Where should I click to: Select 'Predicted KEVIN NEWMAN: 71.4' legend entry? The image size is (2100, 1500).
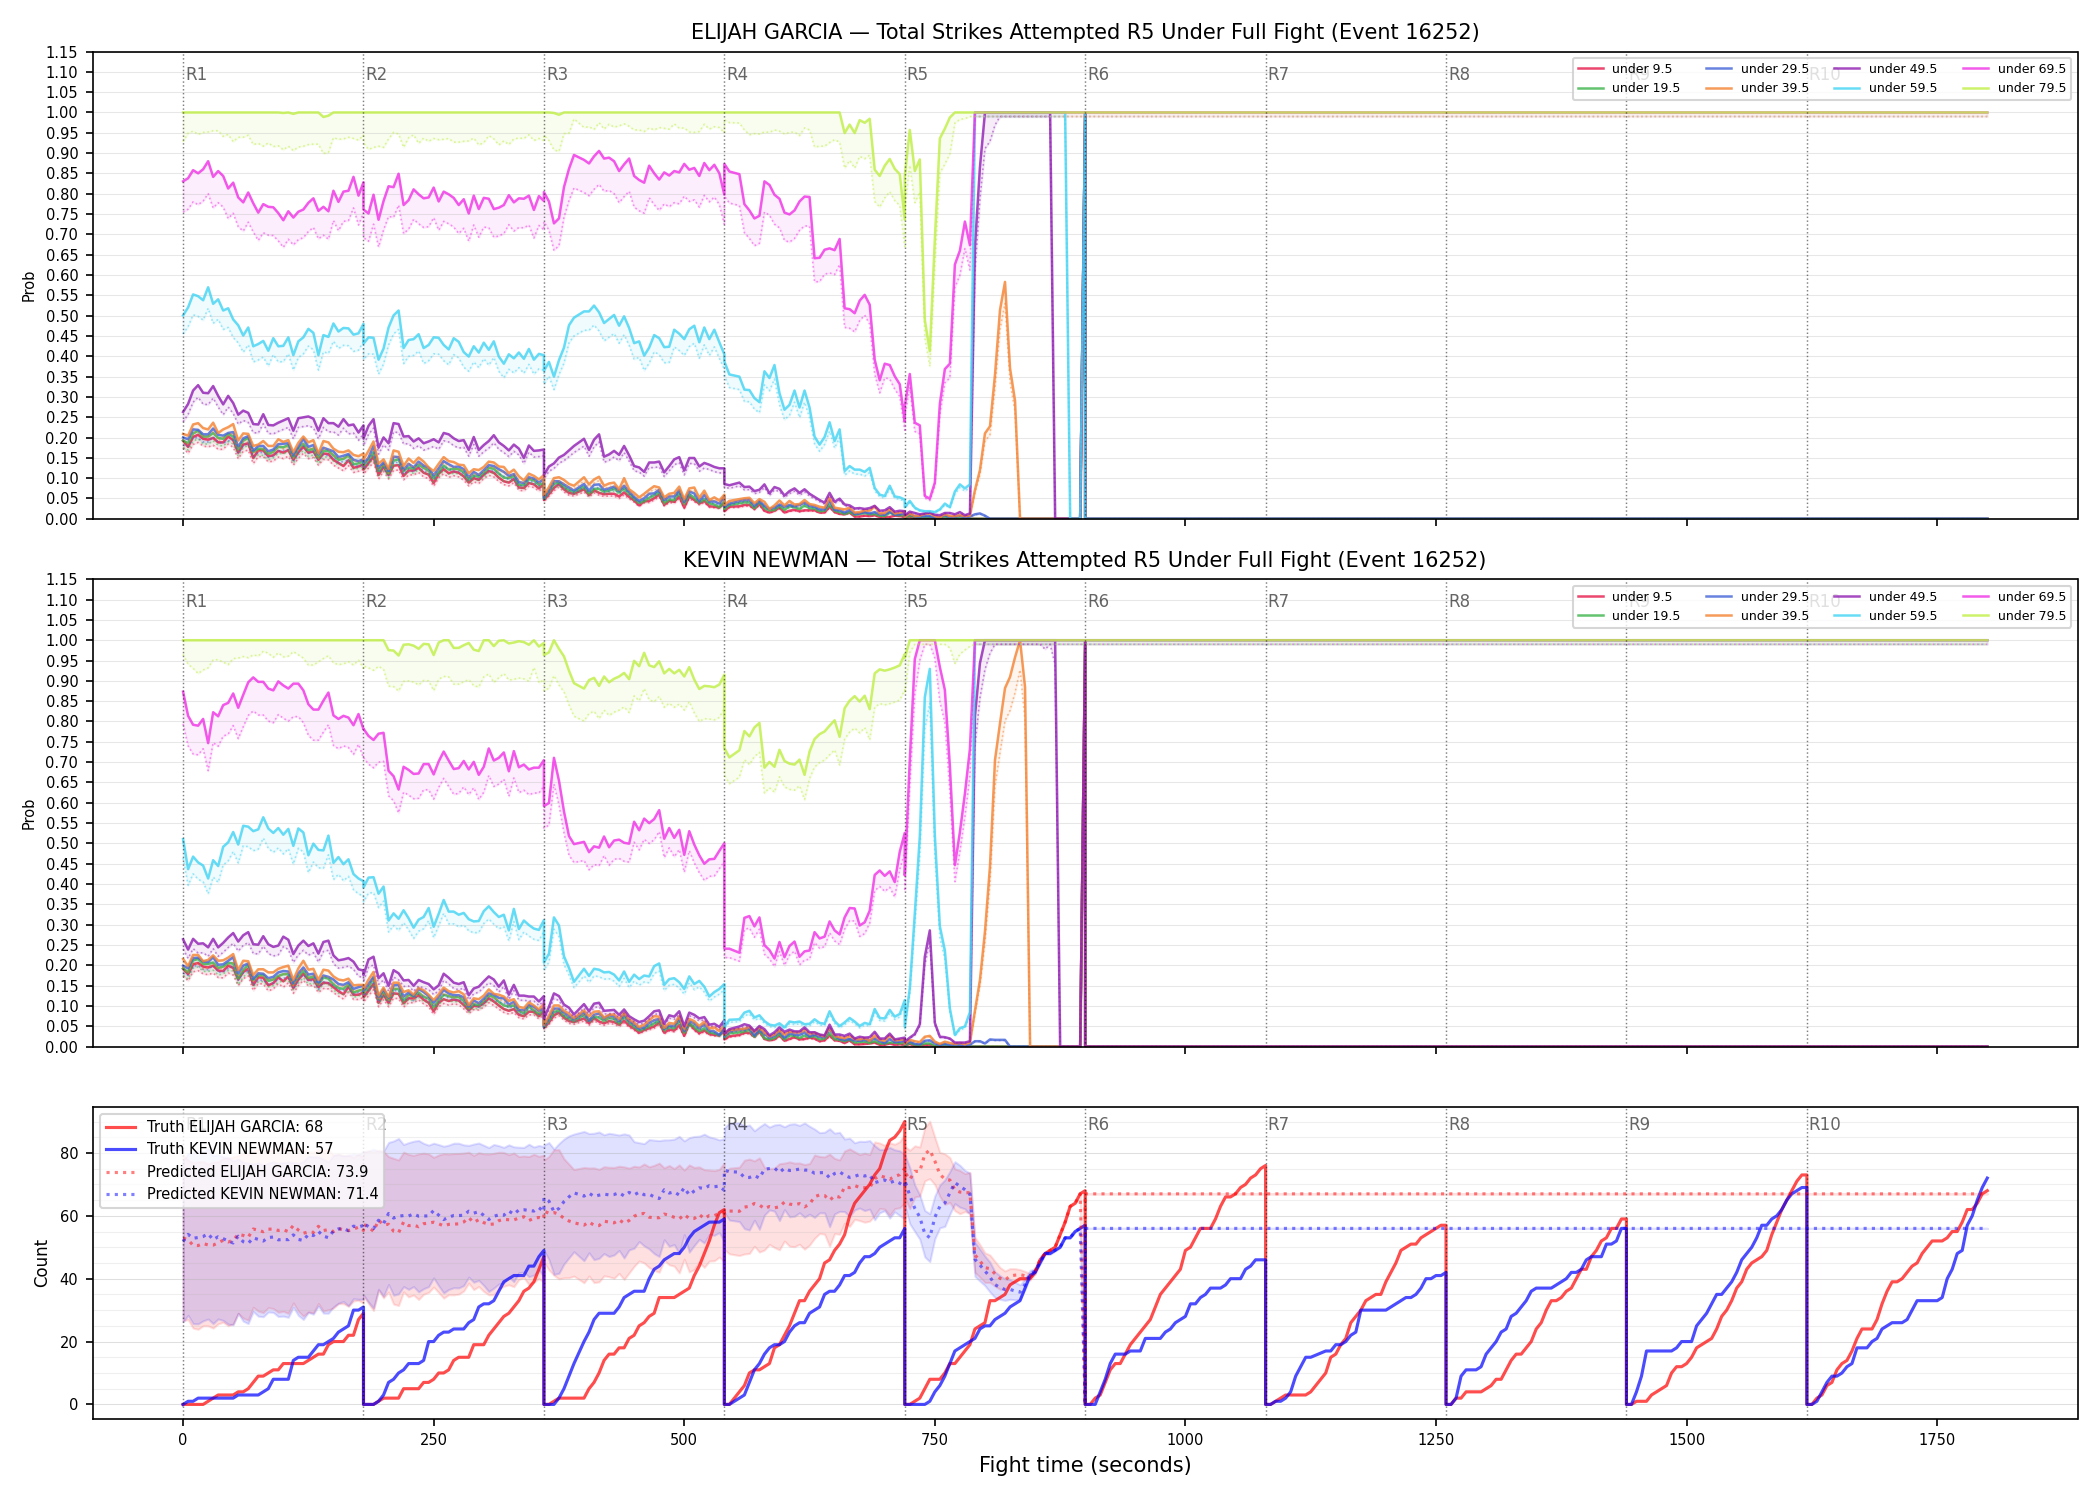242,1193
